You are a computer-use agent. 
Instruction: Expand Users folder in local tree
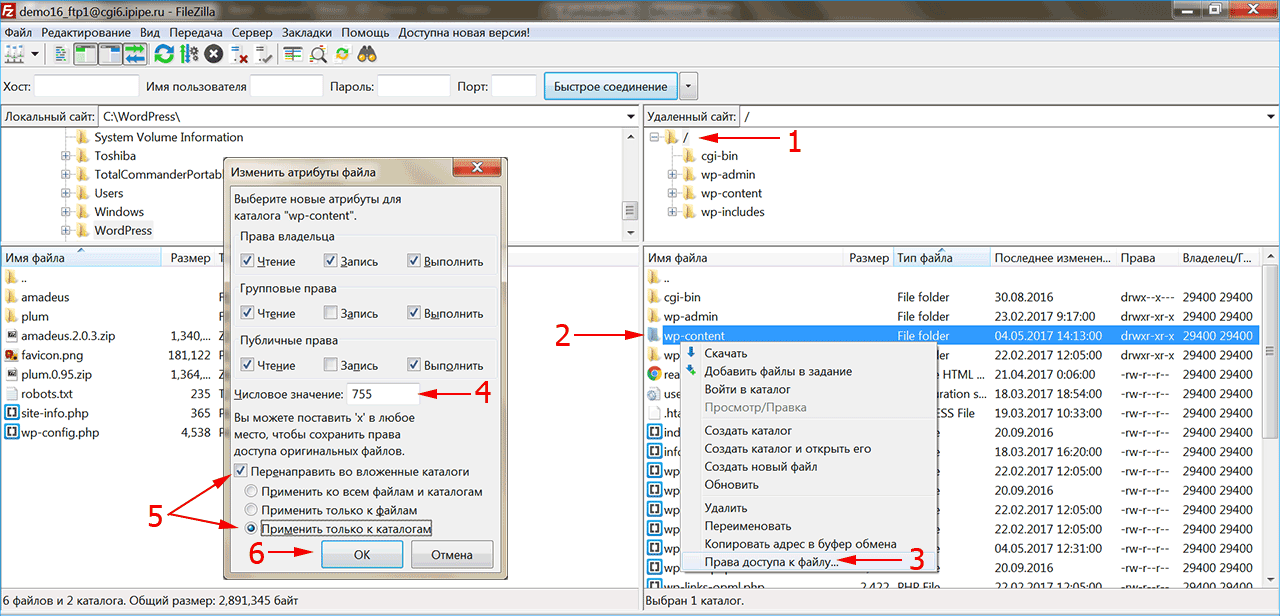pos(66,193)
